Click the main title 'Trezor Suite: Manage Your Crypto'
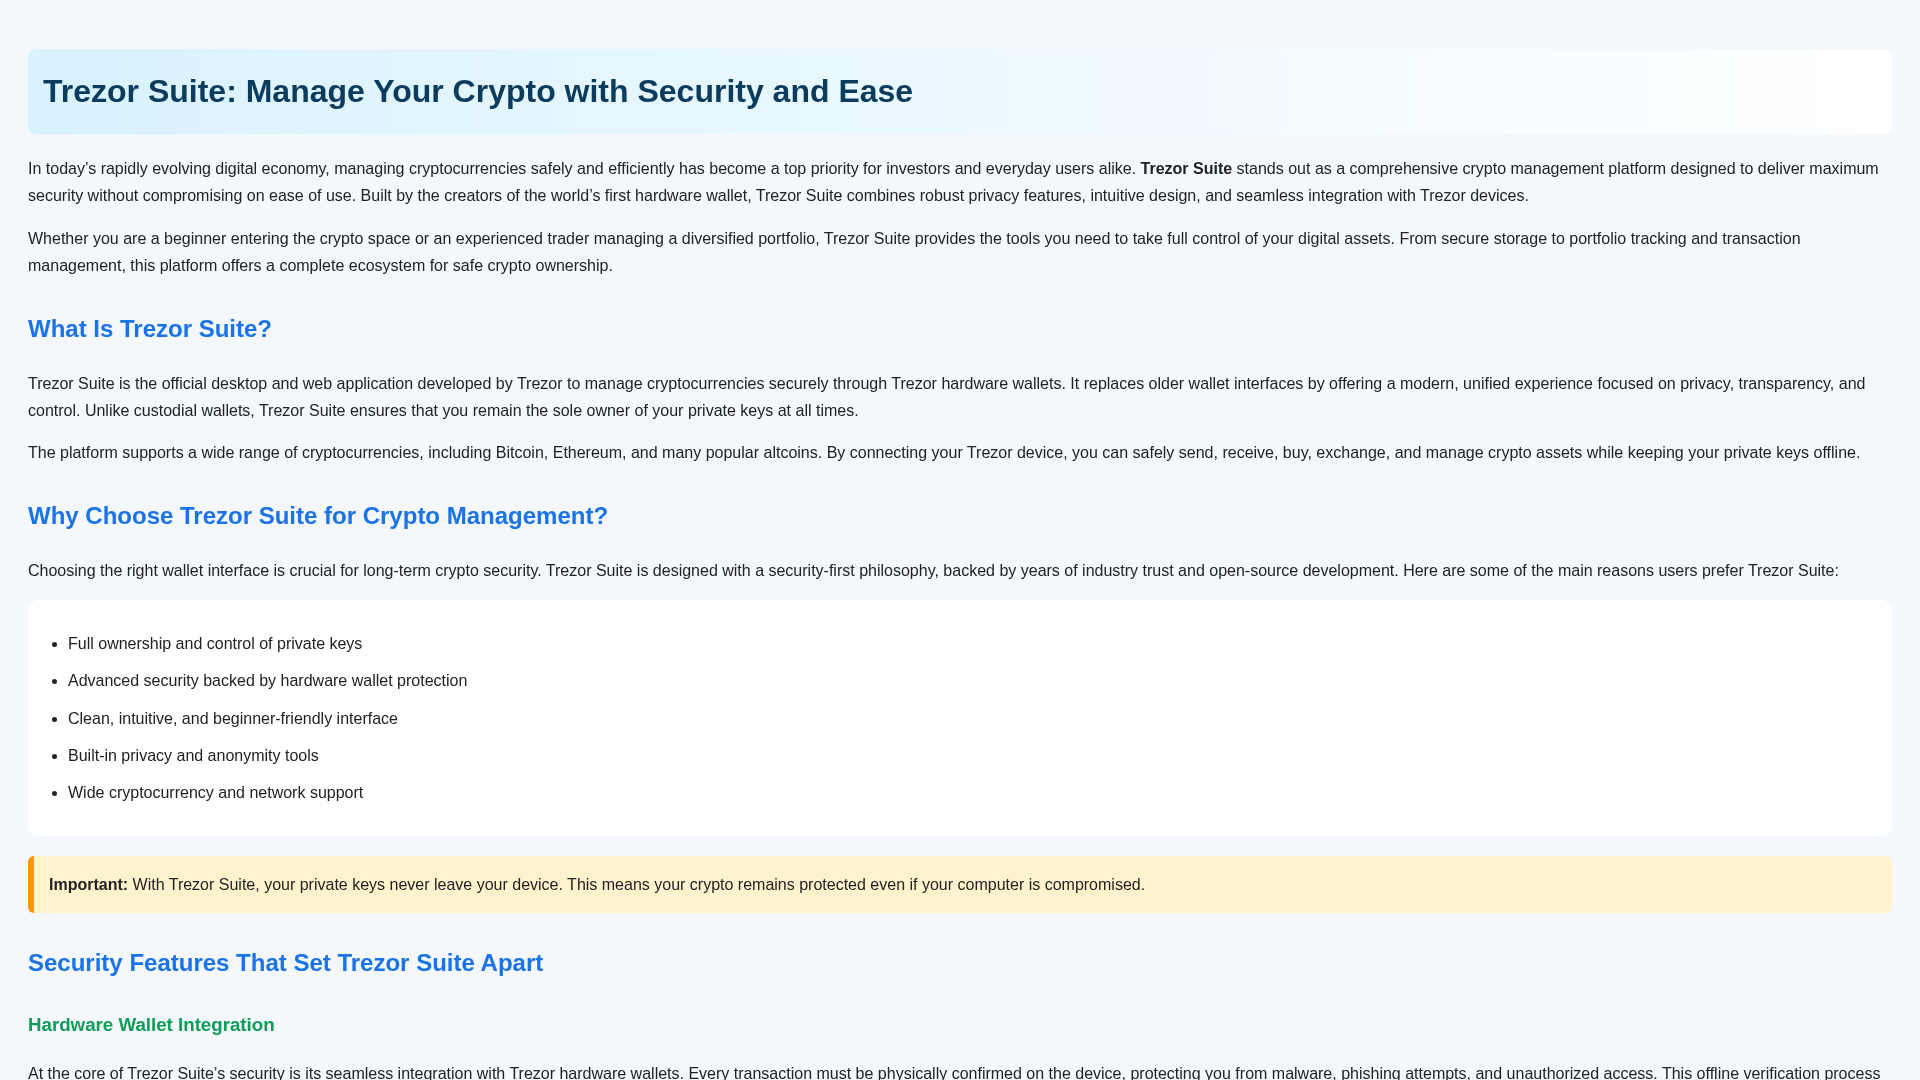This screenshot has height=1080, width=1920. [477, 91]
